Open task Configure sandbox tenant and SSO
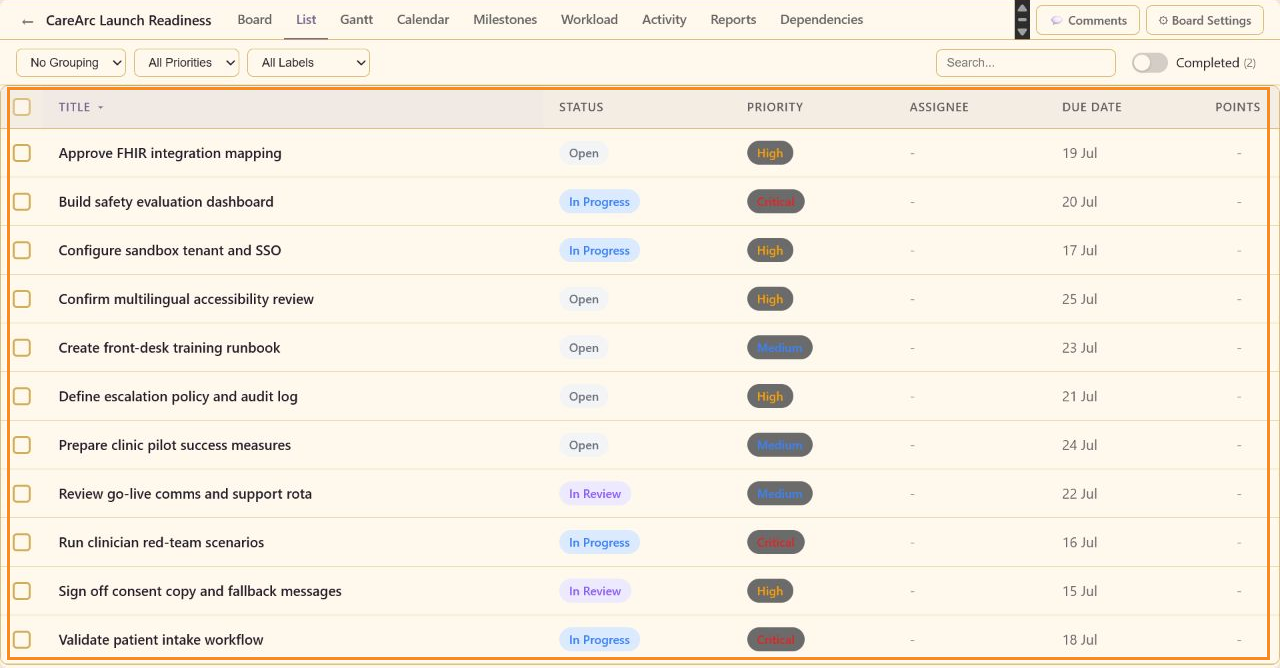Screen dimensions: 1280x668 [170, 250]
